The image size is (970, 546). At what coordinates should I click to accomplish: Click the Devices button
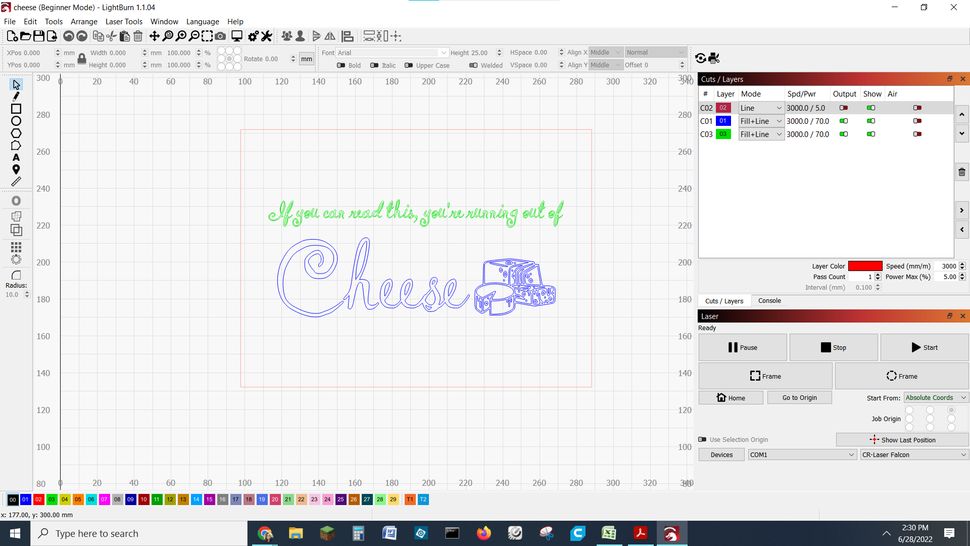click(x=721, y=455)
